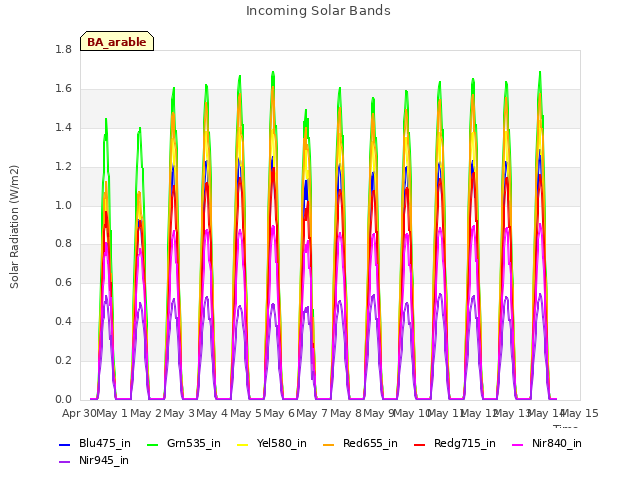Click the 1.0 y-axis tick label
Image resolution: width=640 pixels, height=480 pixels.
(x=63, y=205)
